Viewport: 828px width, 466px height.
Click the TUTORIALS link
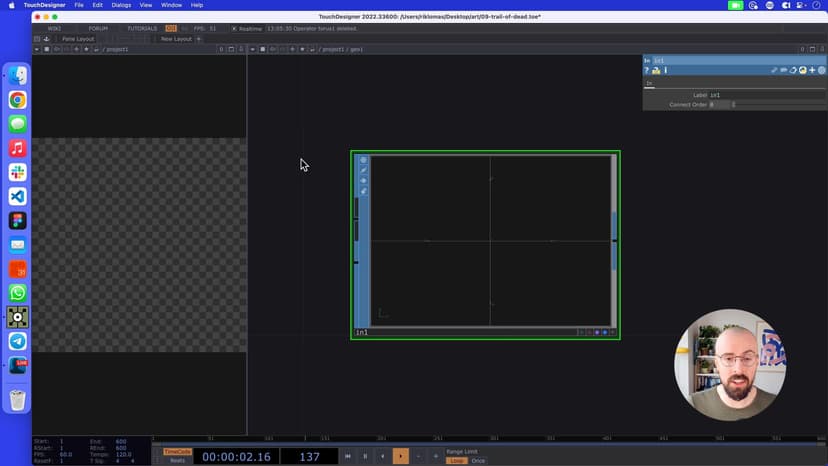click(x=141, y=28)
